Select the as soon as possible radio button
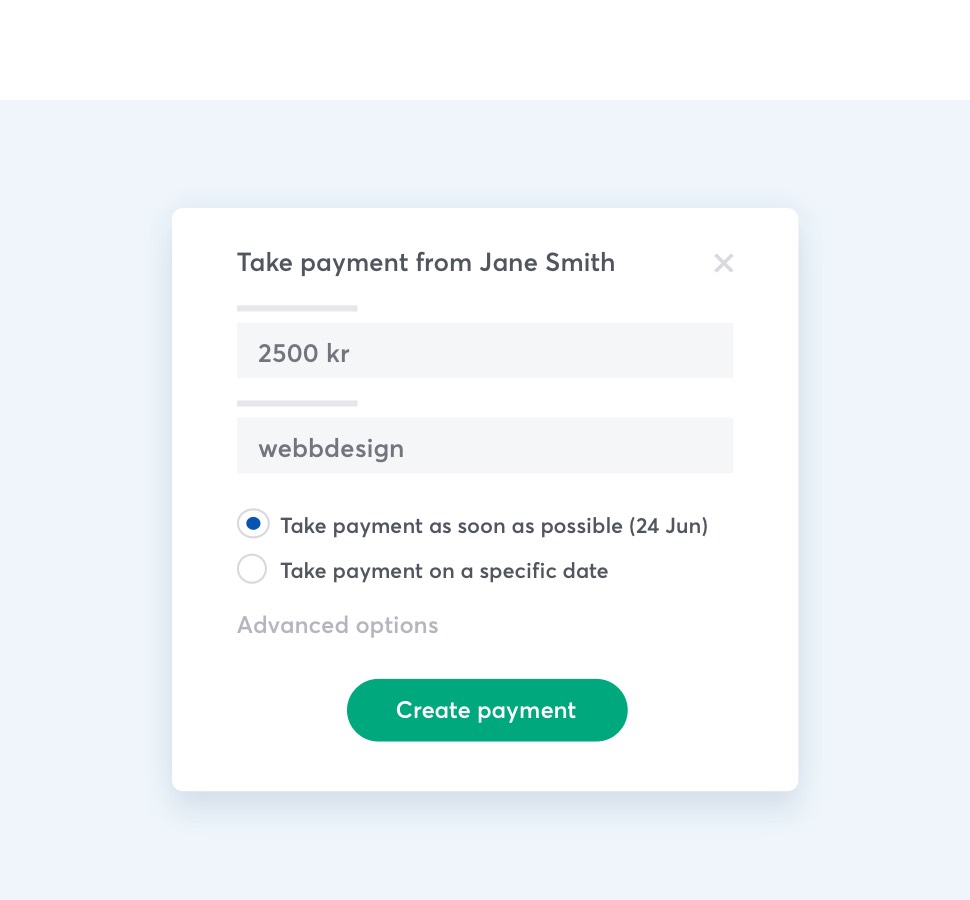The width and height of the screenshot is (970, 900). tap(253, 524)
